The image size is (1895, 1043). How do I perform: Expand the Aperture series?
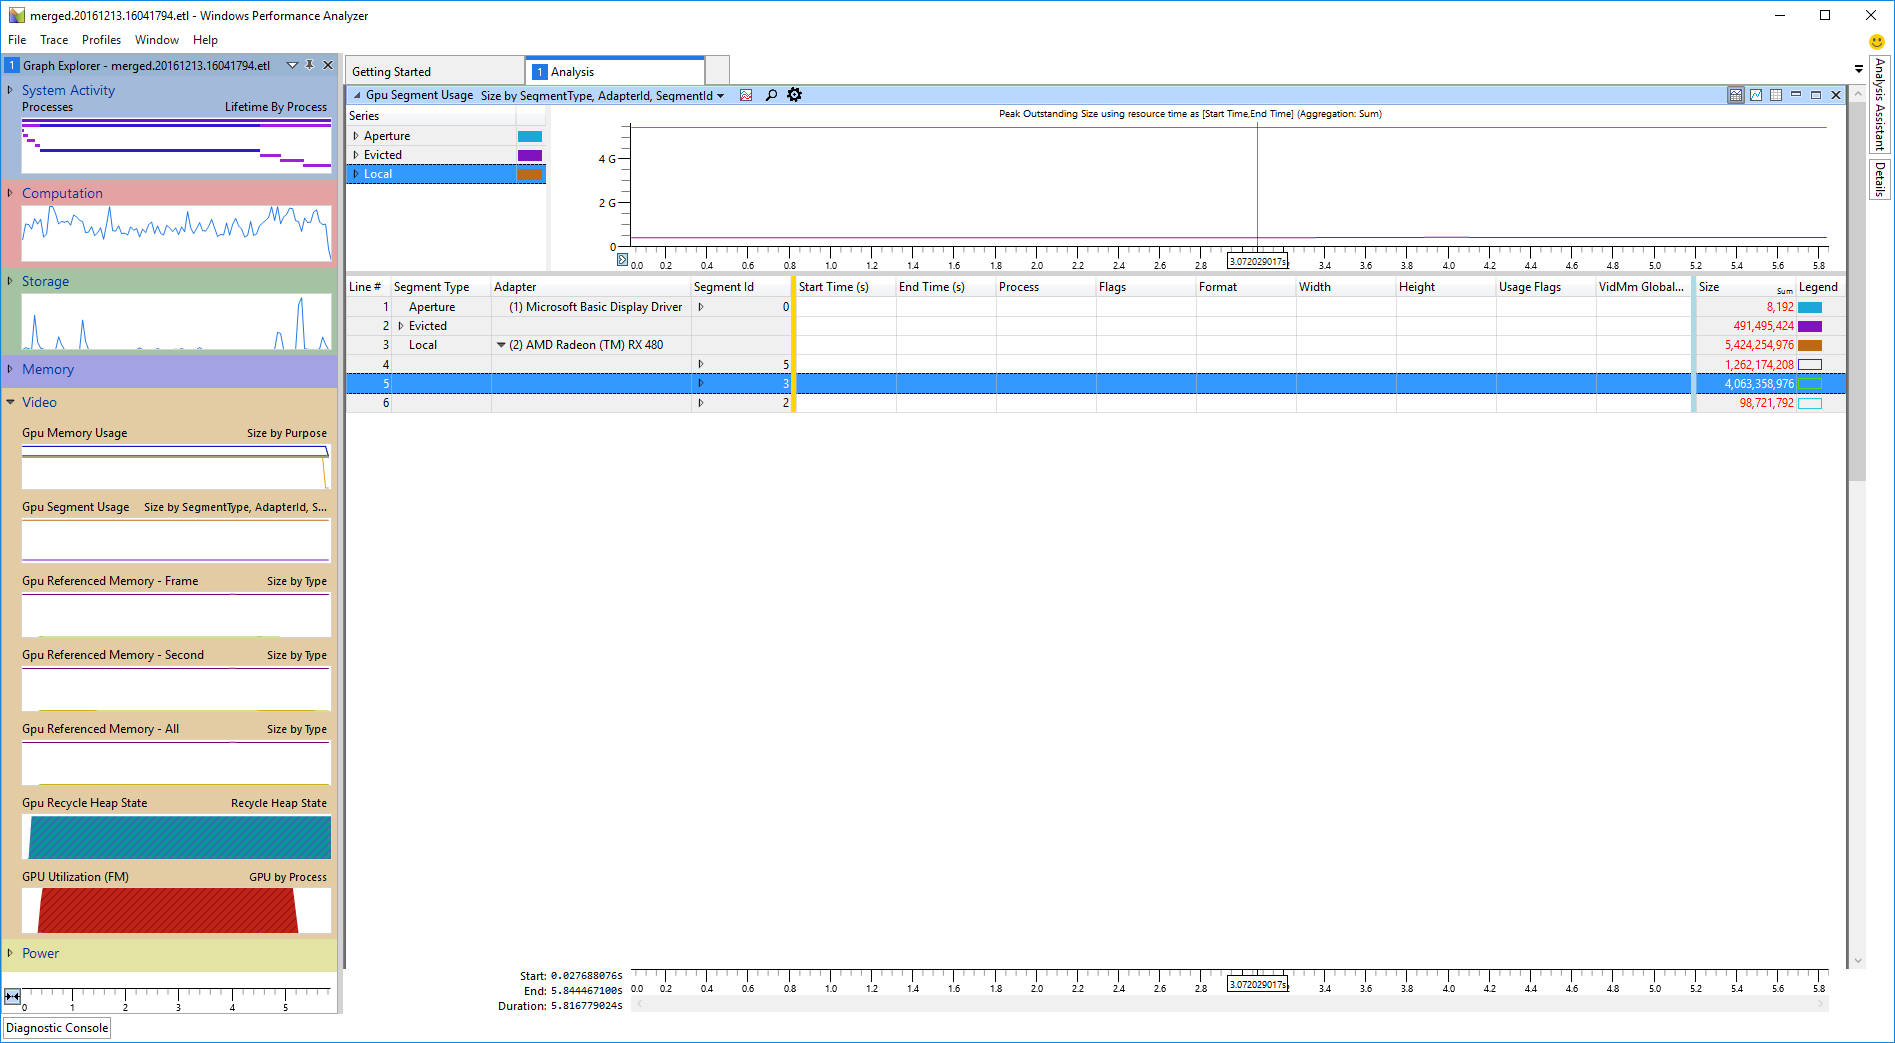(x=356, y=136)
